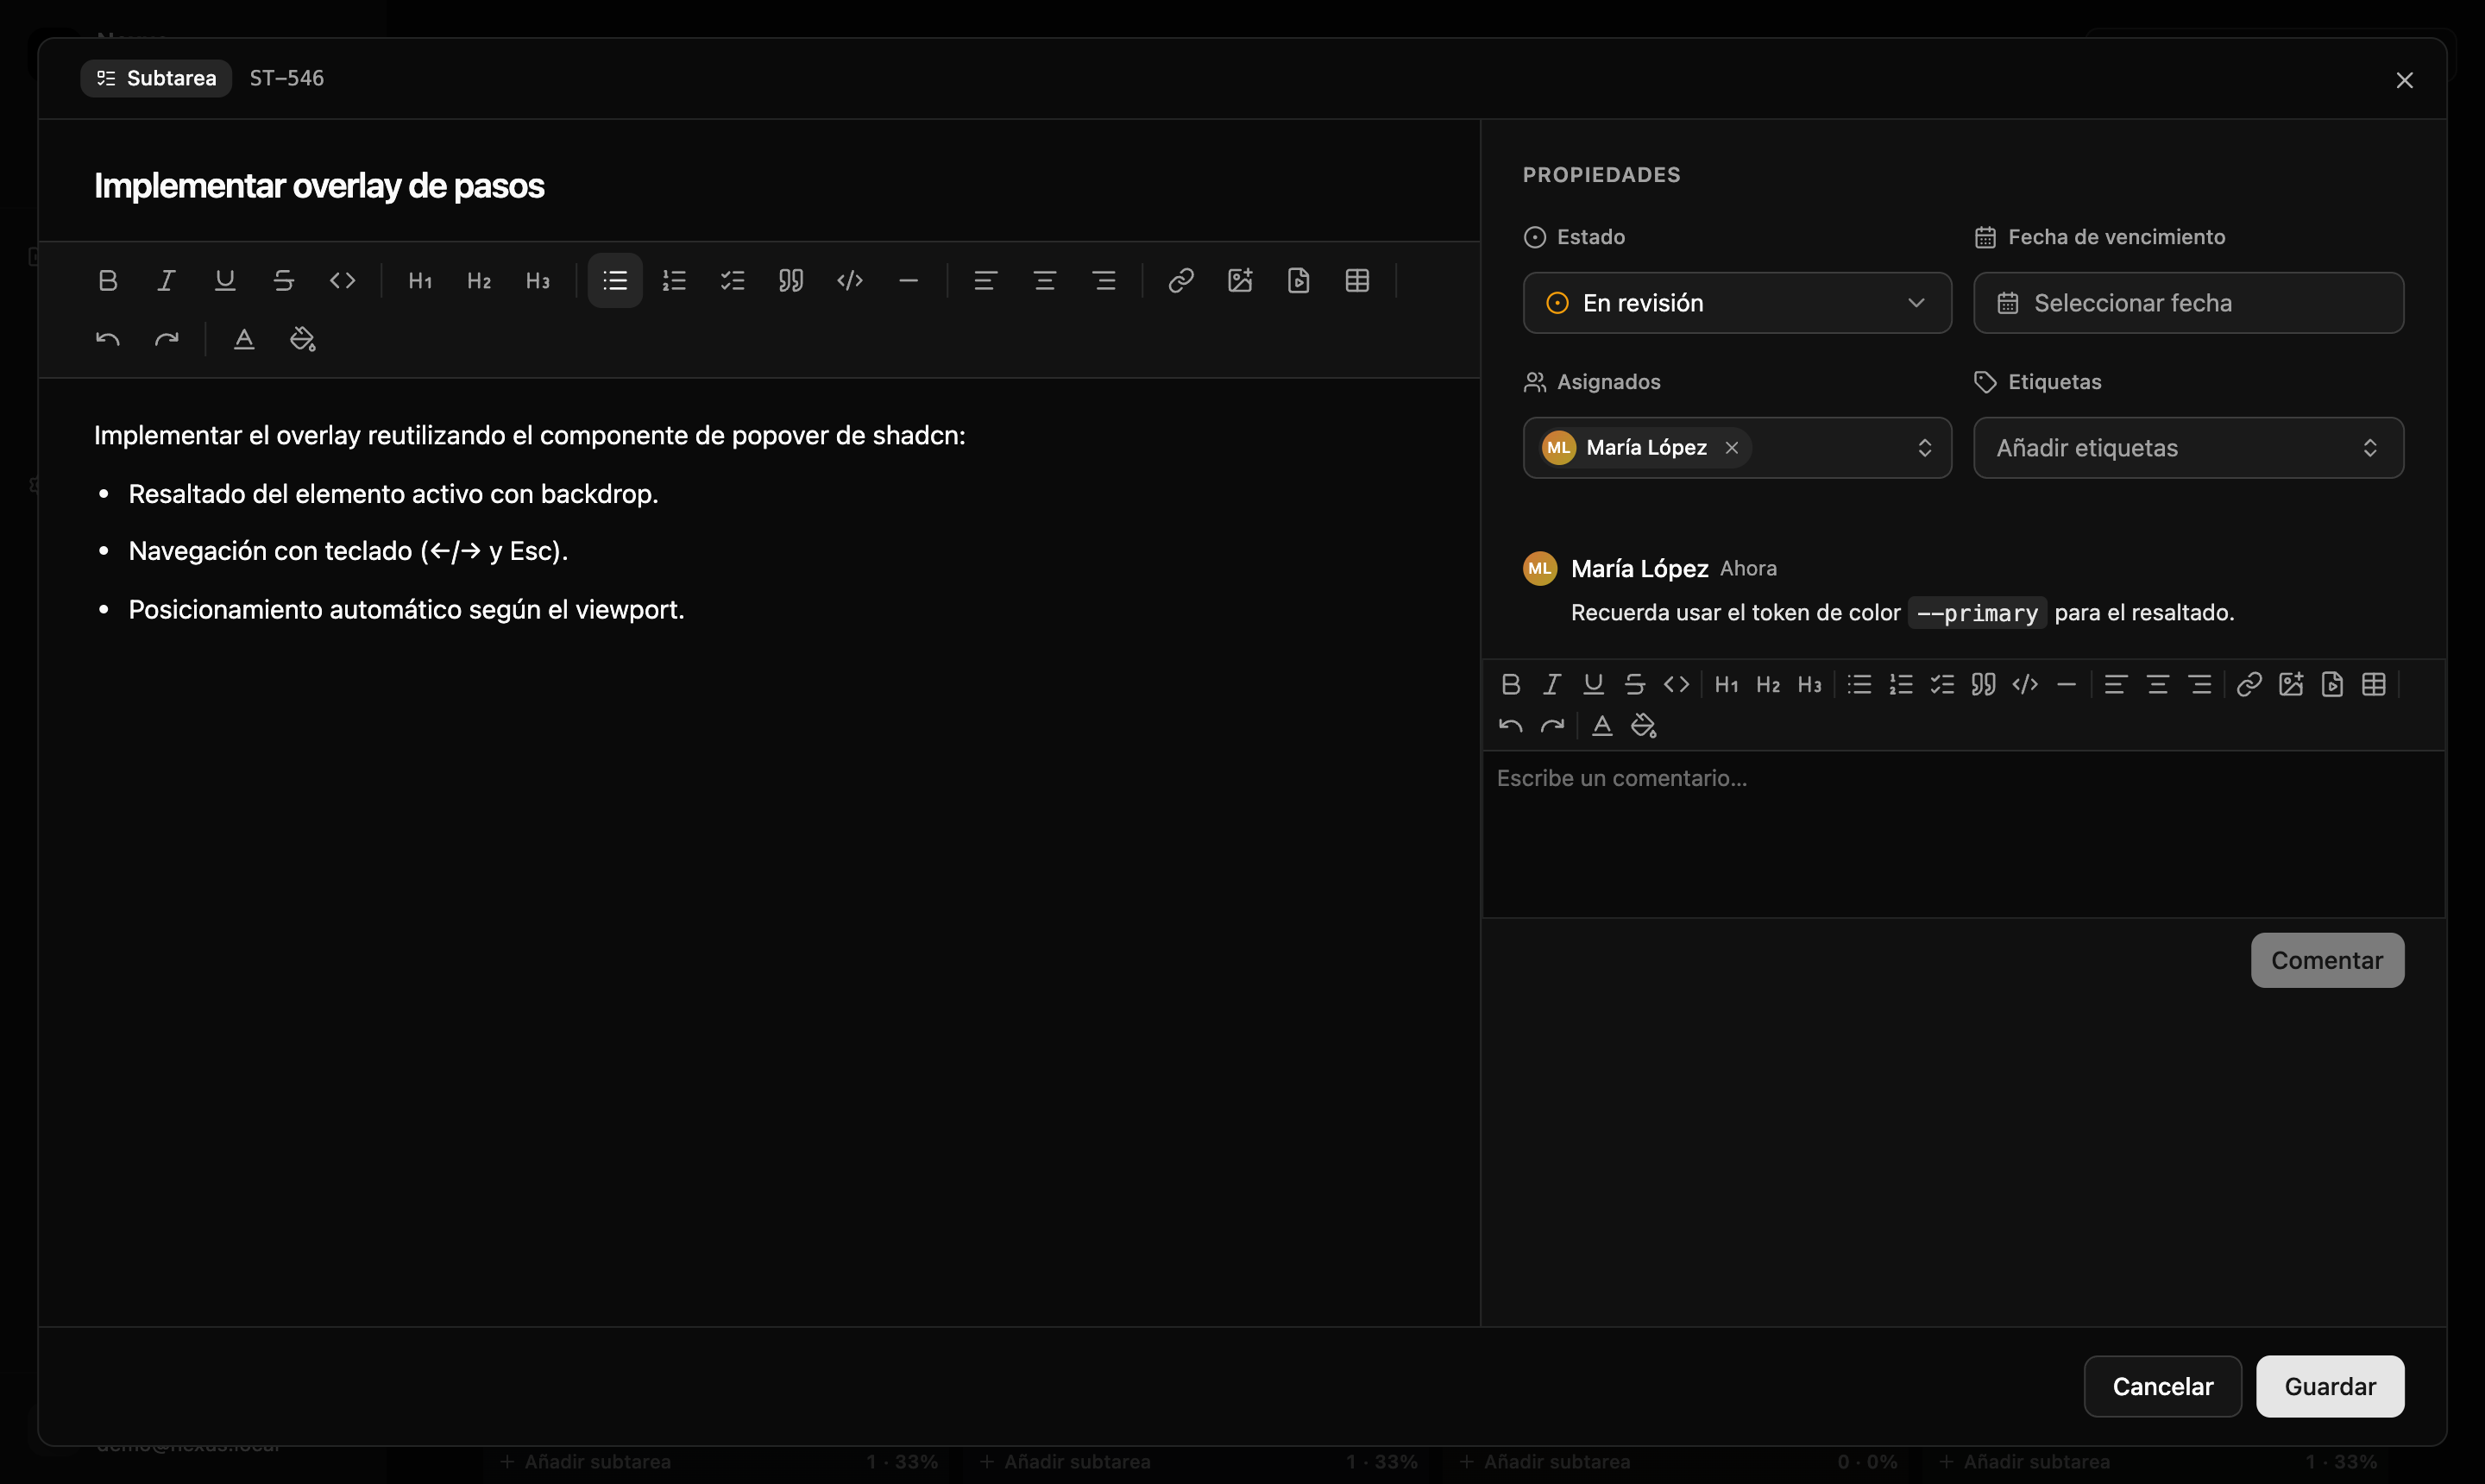
Task: Align description text left
Action: pos(986,281)
